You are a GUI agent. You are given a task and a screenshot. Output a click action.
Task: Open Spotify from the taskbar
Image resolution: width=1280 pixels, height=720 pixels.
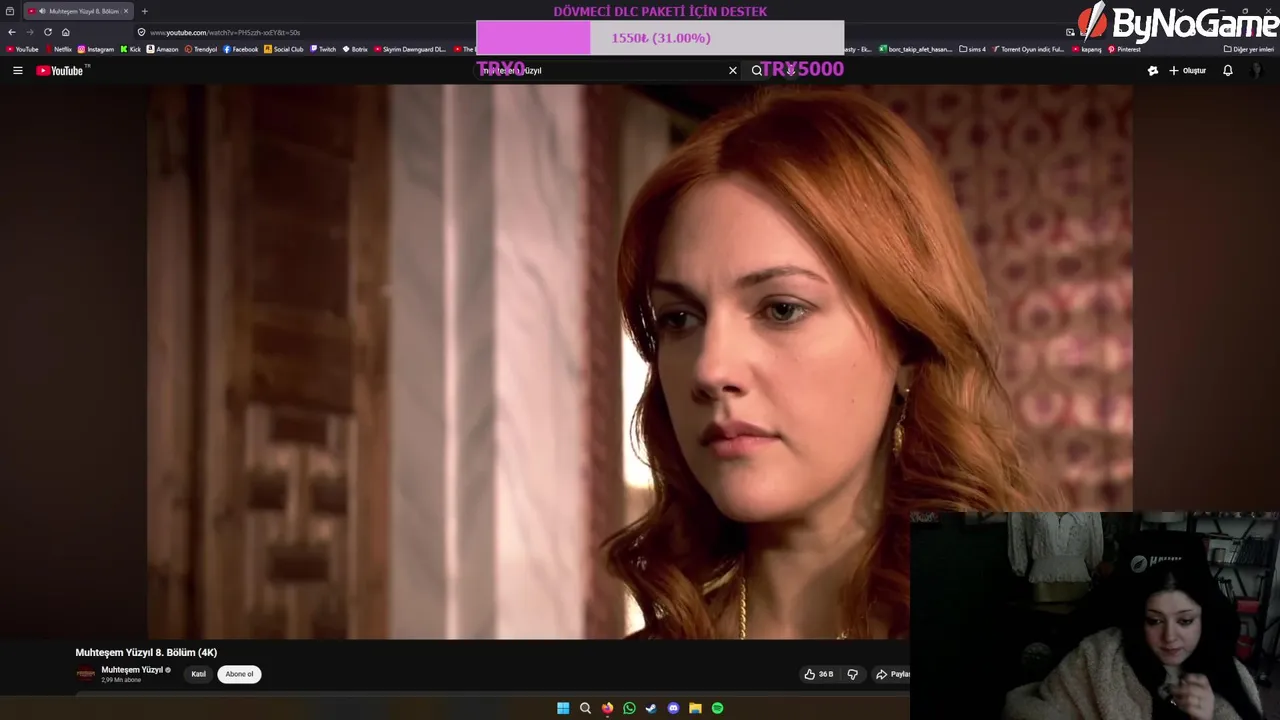point(717,708)
